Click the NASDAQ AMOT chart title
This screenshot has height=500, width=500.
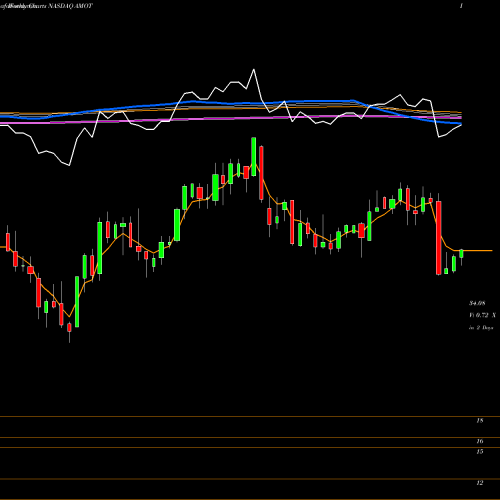[70, 6]
